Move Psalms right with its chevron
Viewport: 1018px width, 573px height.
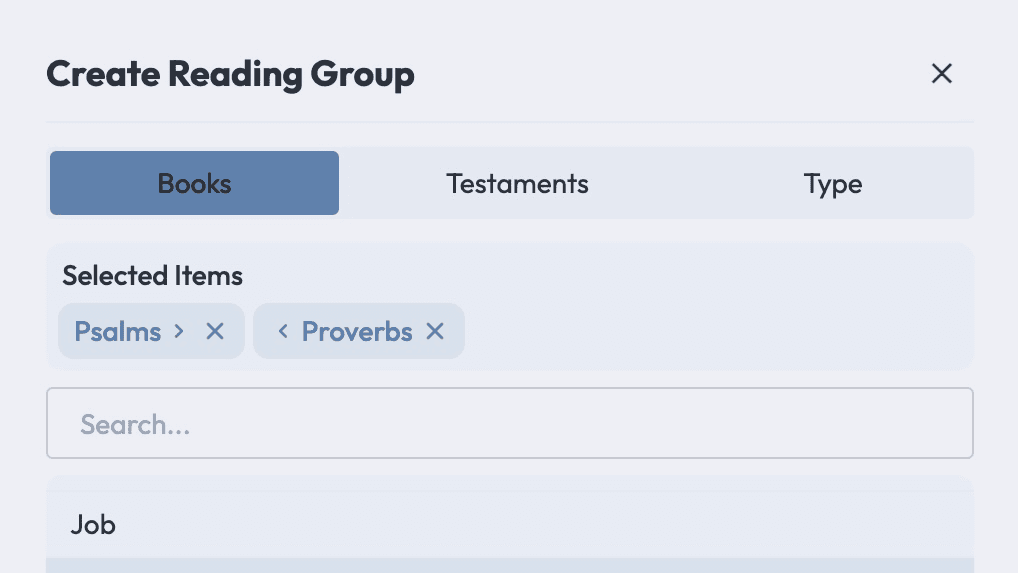tap(179, 332)
